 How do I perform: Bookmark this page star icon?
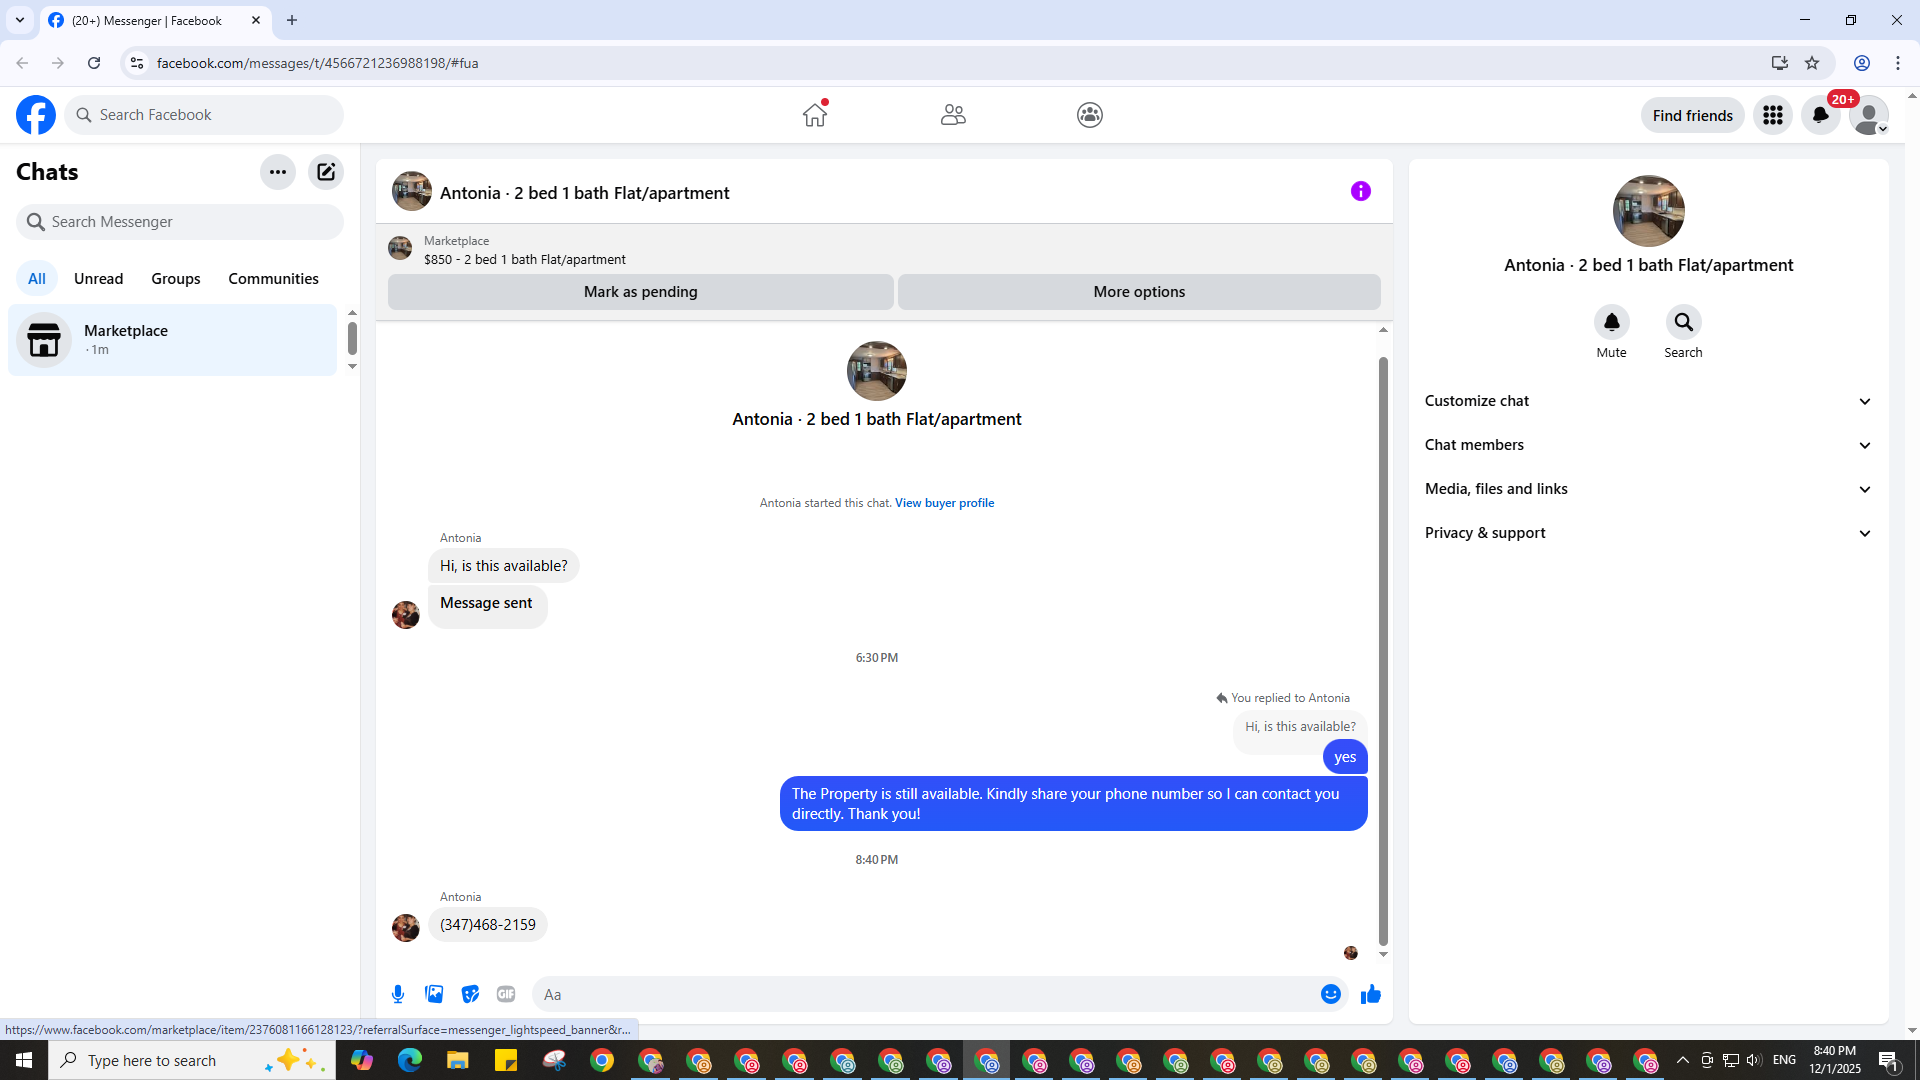click(x=1812, y=63)
